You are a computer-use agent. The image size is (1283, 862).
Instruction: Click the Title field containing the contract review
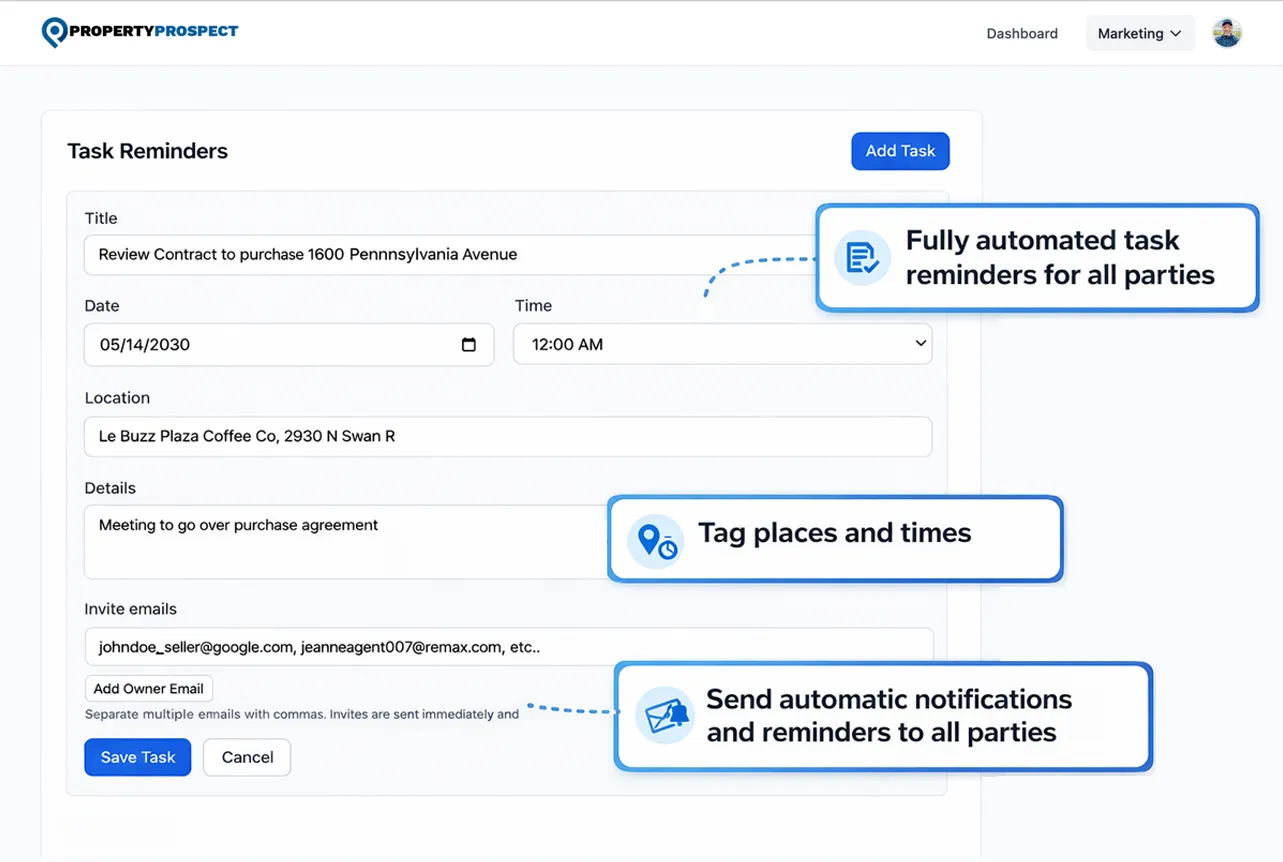400,254
